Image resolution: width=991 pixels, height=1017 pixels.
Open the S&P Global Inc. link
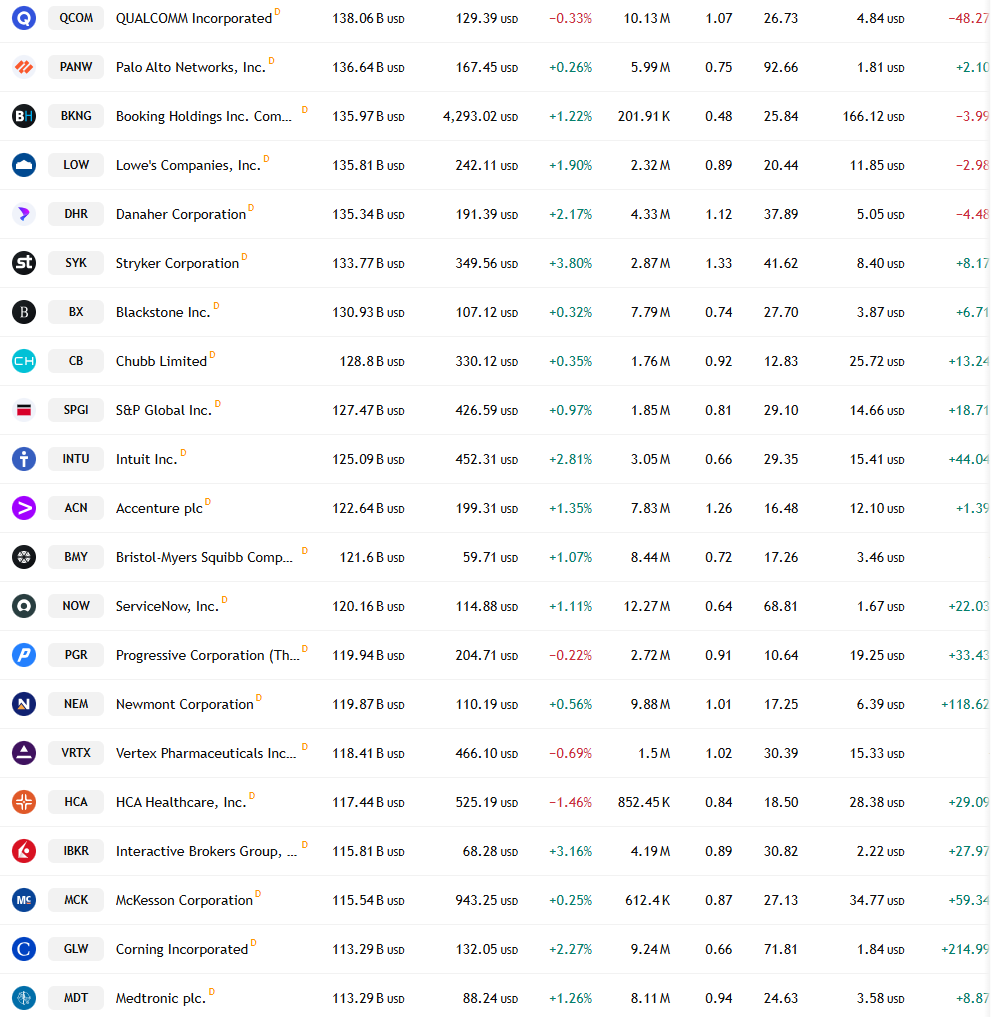(x=164, y=410)
